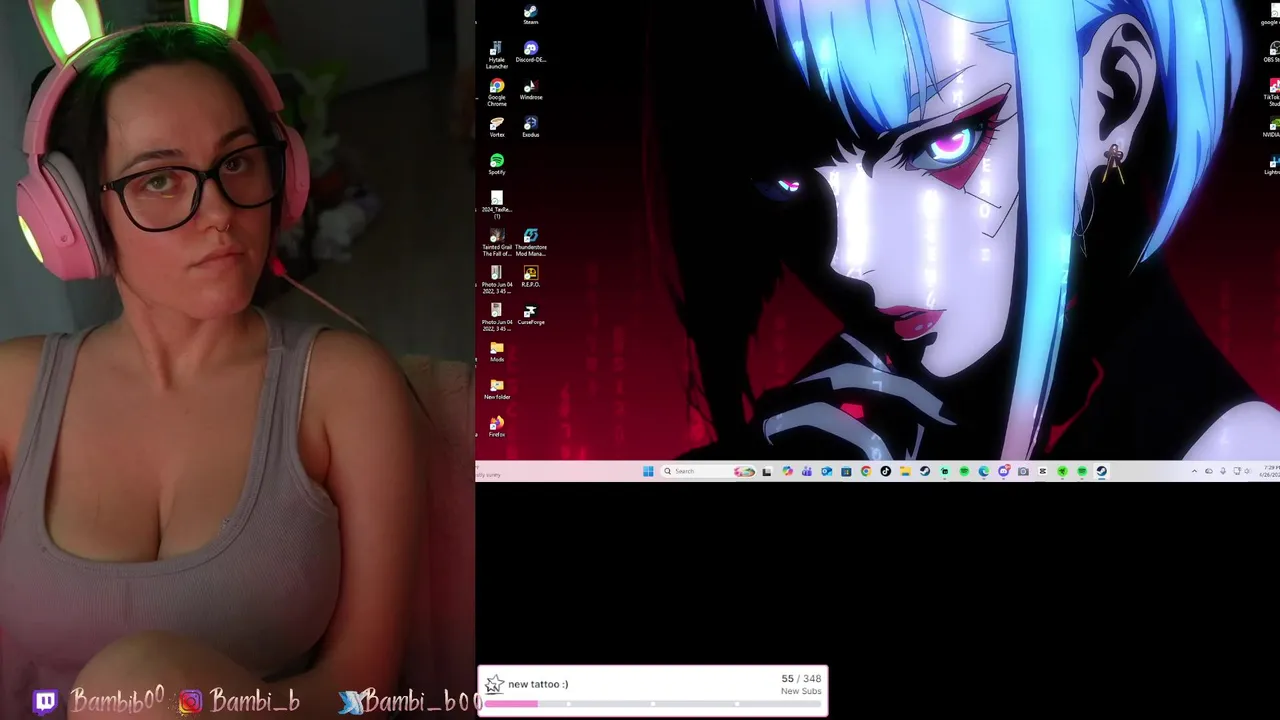Viewport: 1280px width, 720px height.
Task: Open the Firefox desktop shortcut
Action: point(496,427)
